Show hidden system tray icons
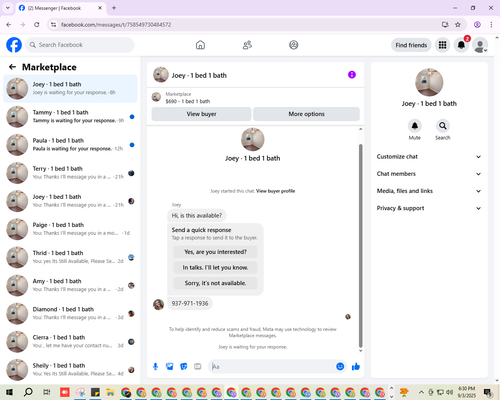500x400 pixels. (x=421, y=392)
